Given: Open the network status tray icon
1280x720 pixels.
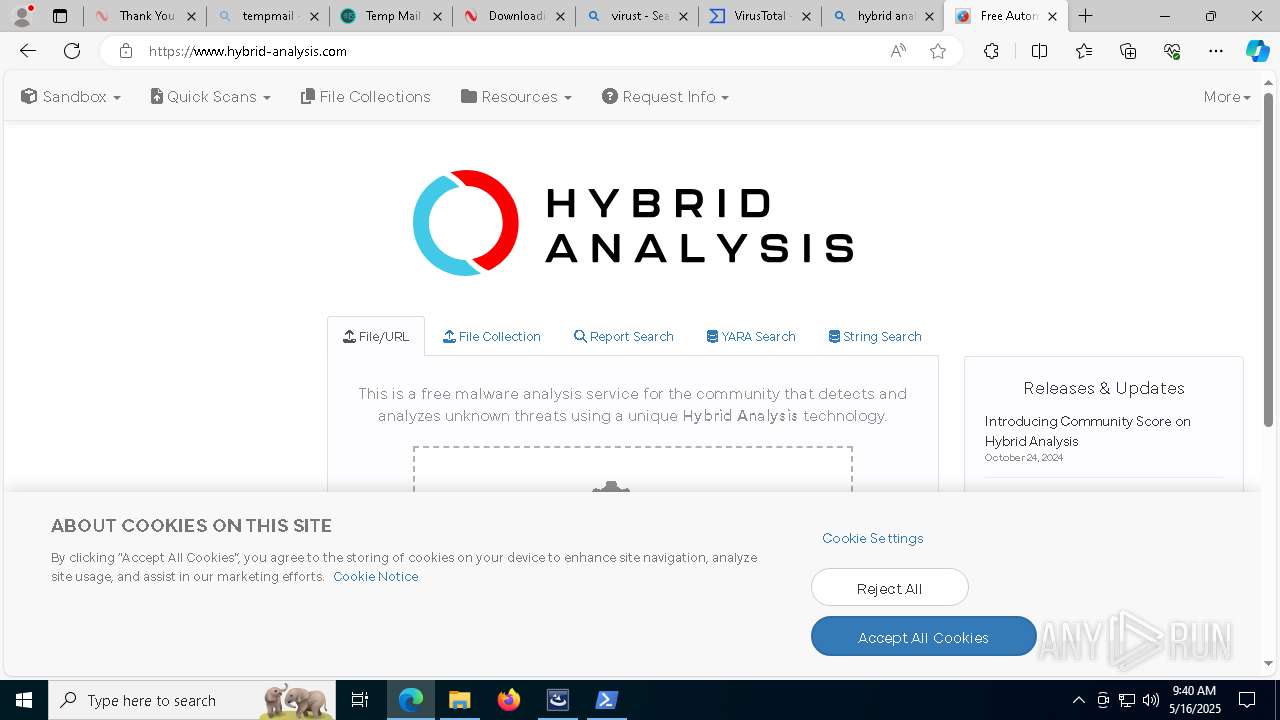Looking at the screenshot, I should click(1127, 700).
